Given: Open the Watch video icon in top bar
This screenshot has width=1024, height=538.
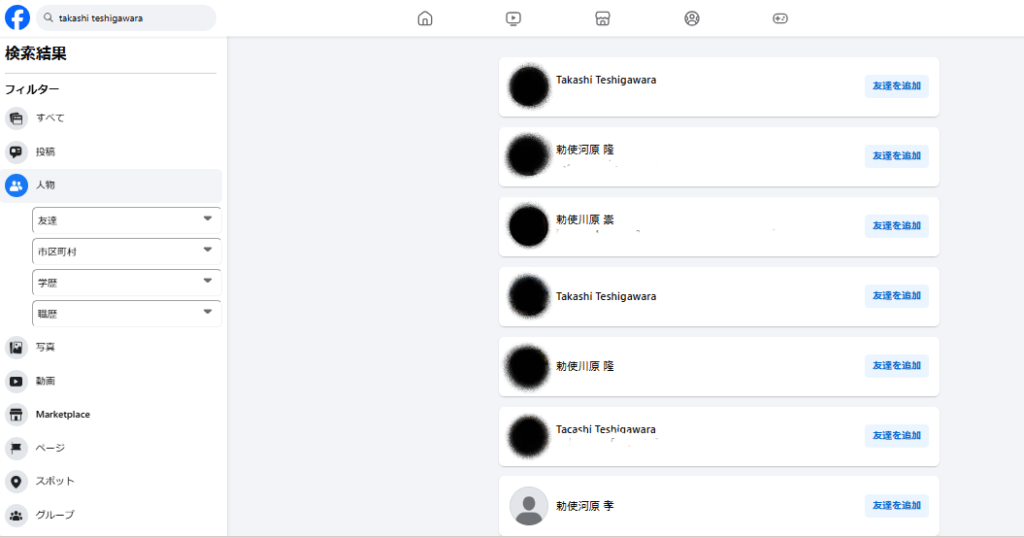Looking at the screenshot, I should (x=513, y=18).
